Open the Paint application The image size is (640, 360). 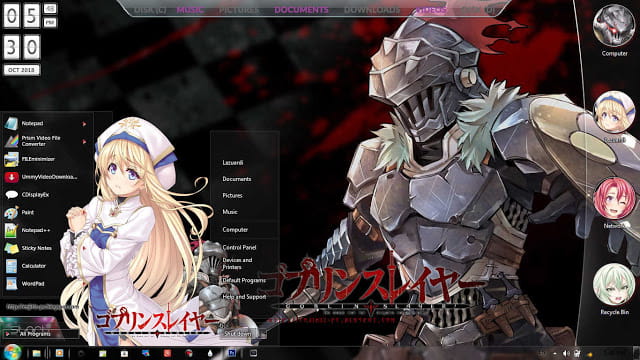tap(27, 213)
